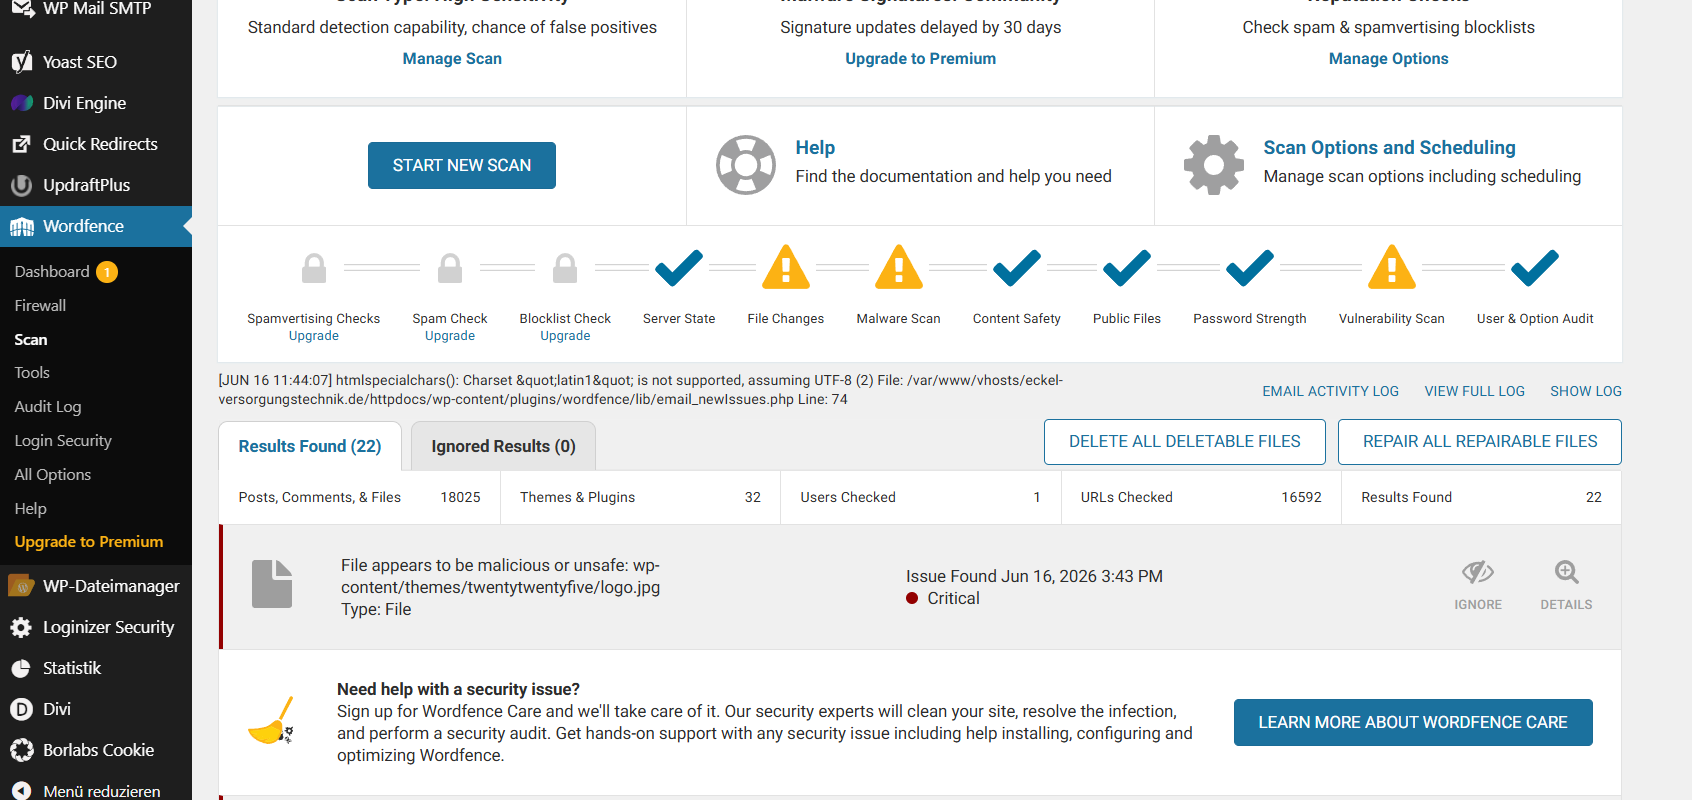Click the Menü reduzieren collapse arrow icon
Screen dimensions: 1692x800
click(x=22, y=790)
